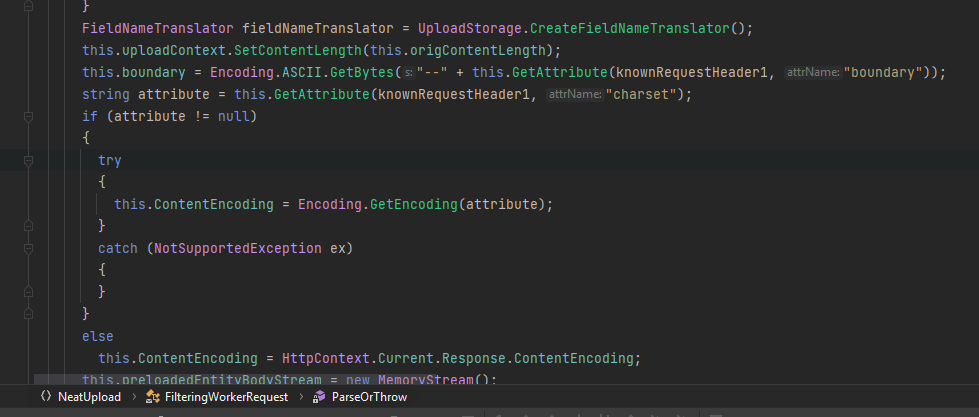Click the "s:" inlay hint before "--"
979x417 pixels.
(409, 72)
